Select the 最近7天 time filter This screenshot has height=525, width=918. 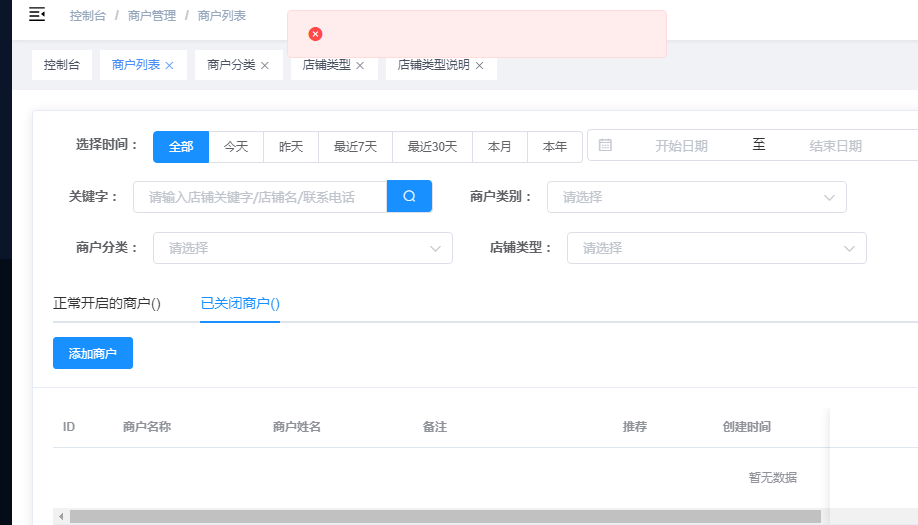click(355, 146)
